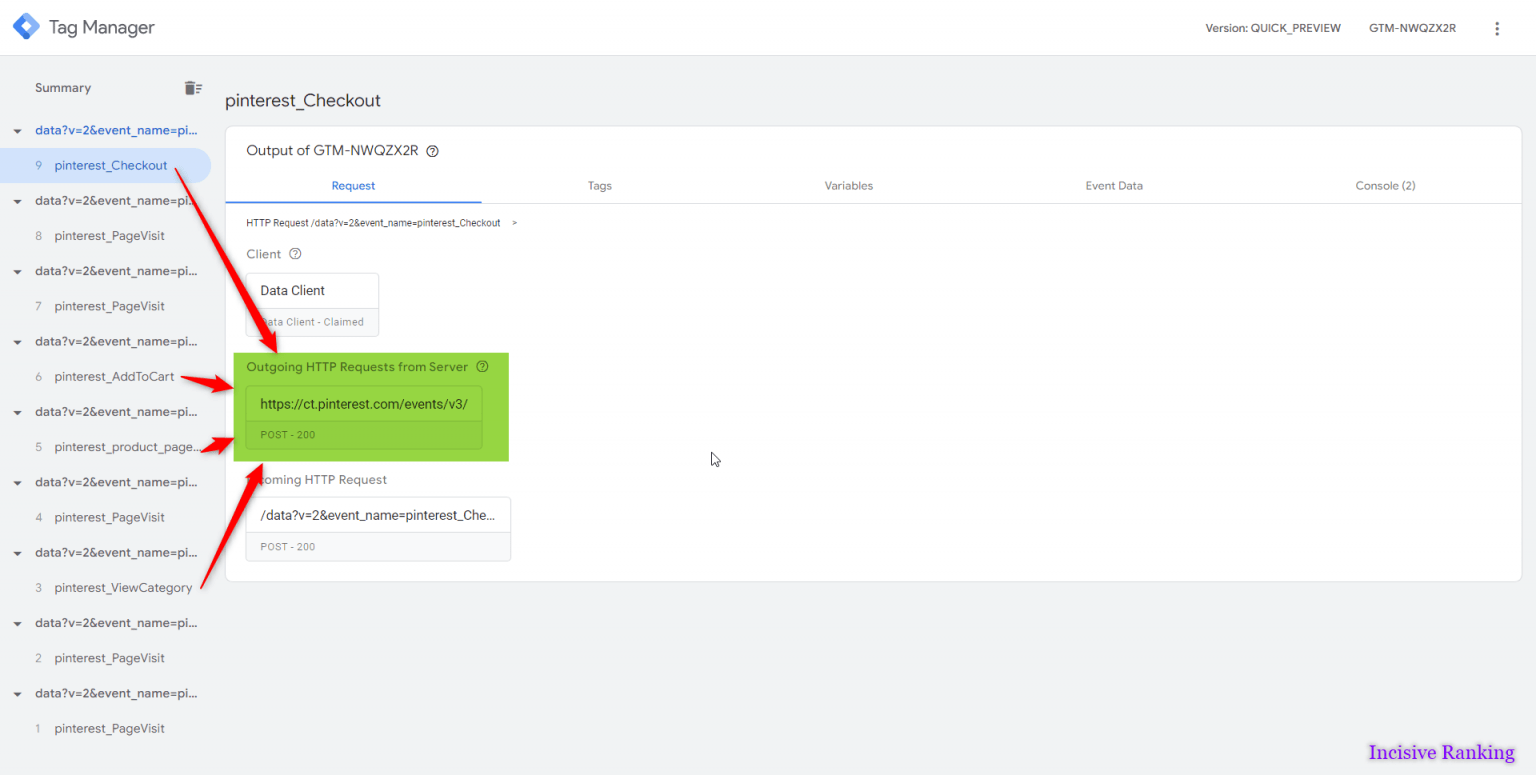Open help for Outgoing HTTP Requests from Server

(483, 367)
